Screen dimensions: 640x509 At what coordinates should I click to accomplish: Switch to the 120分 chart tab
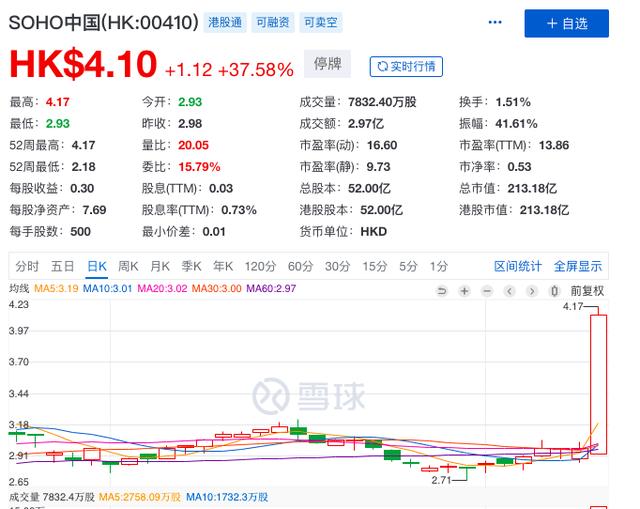click(260, 267)
